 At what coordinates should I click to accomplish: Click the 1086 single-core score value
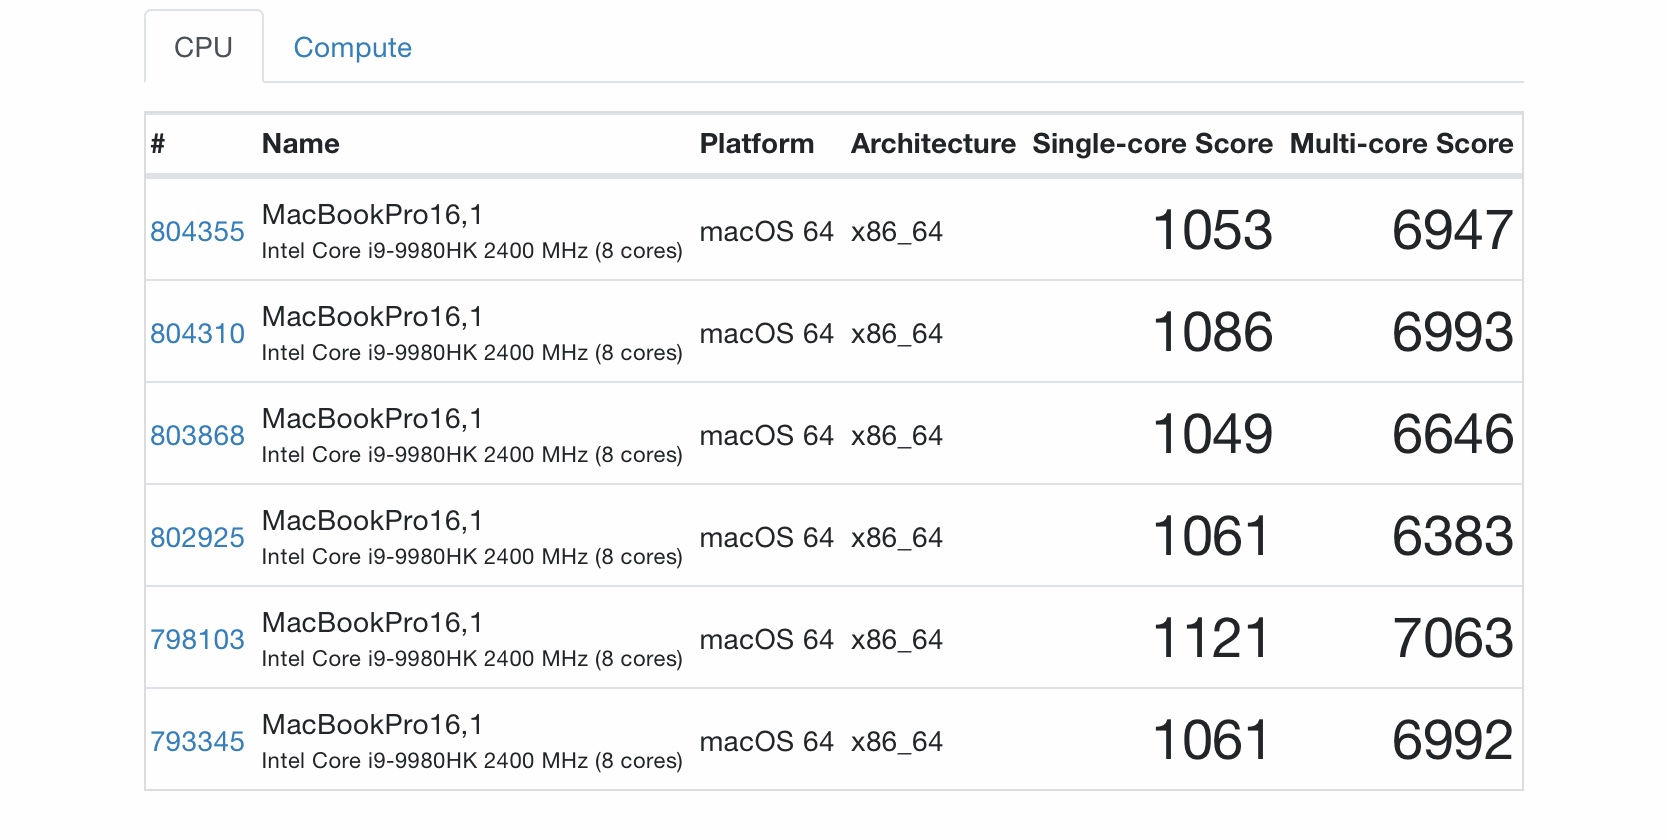click(x=1212, y=333)
